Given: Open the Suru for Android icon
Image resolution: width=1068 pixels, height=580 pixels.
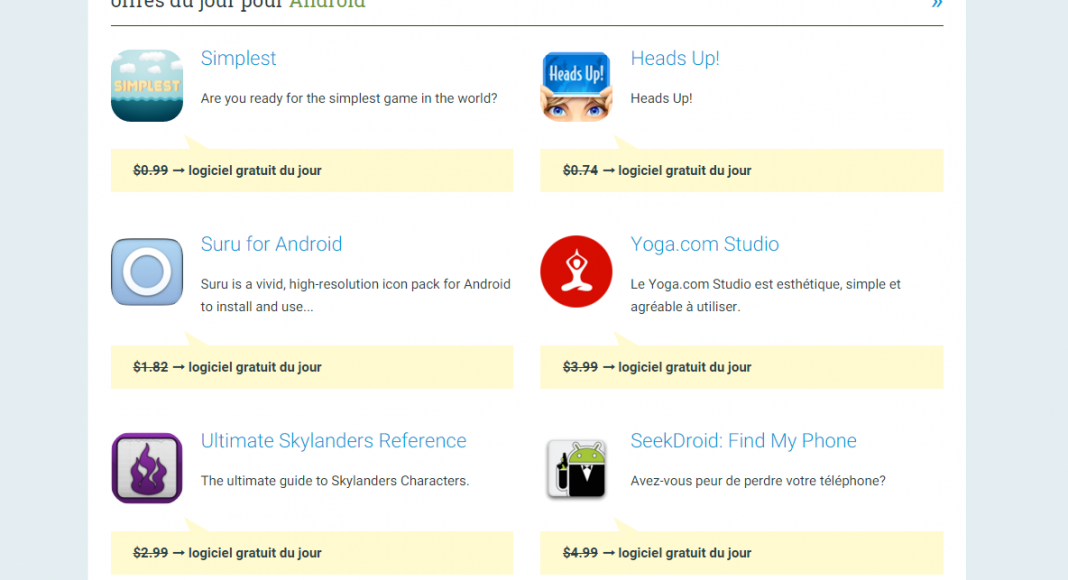Looking at the screenshot, I should click(x=147, y=272).
